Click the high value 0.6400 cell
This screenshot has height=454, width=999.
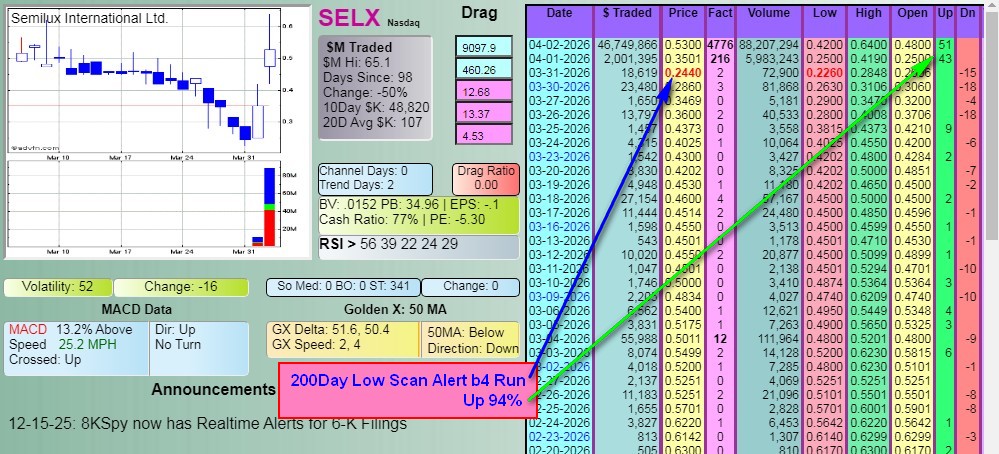click(868, 45)
